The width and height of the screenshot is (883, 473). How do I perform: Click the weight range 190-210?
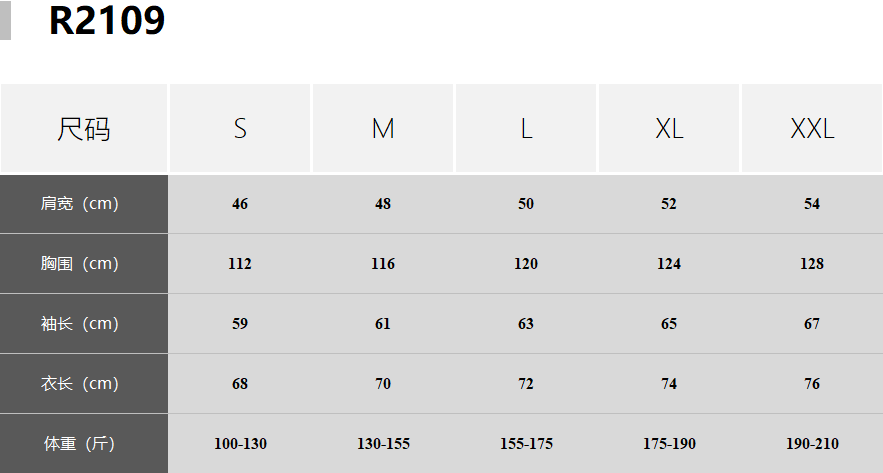point(812,444)
